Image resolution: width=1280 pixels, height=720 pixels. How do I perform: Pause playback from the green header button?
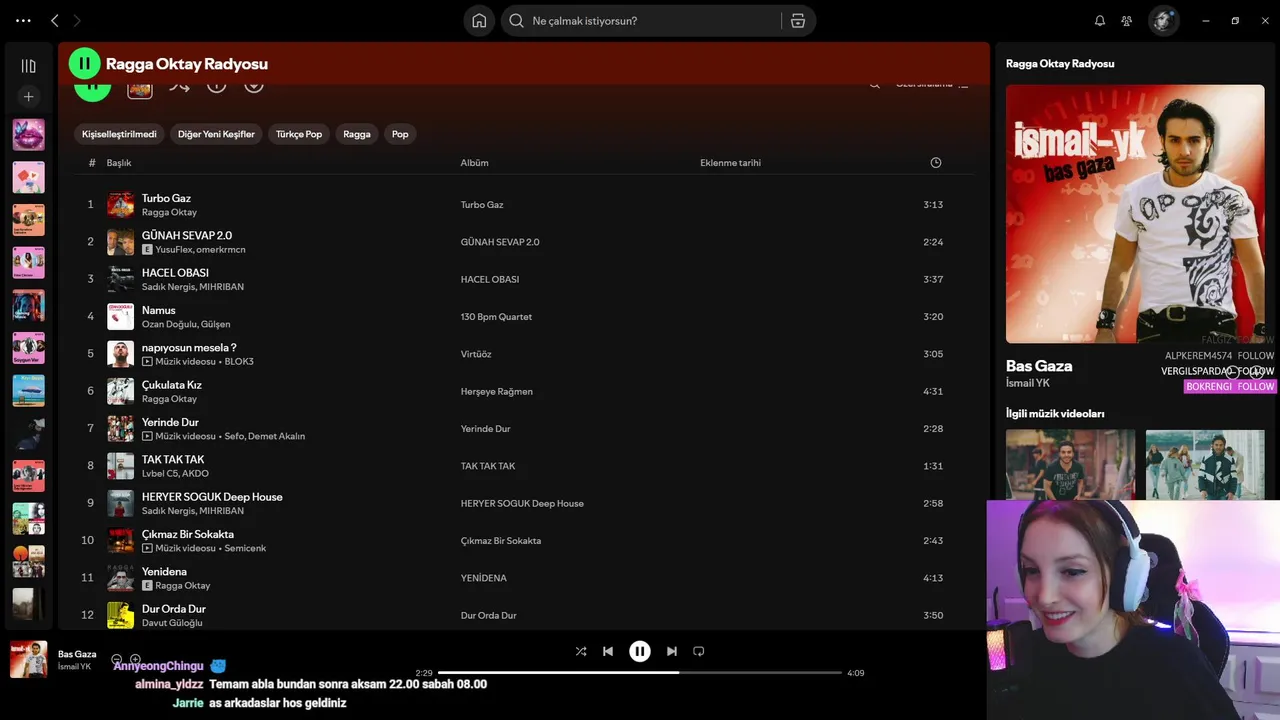click(x=84, y=63)
